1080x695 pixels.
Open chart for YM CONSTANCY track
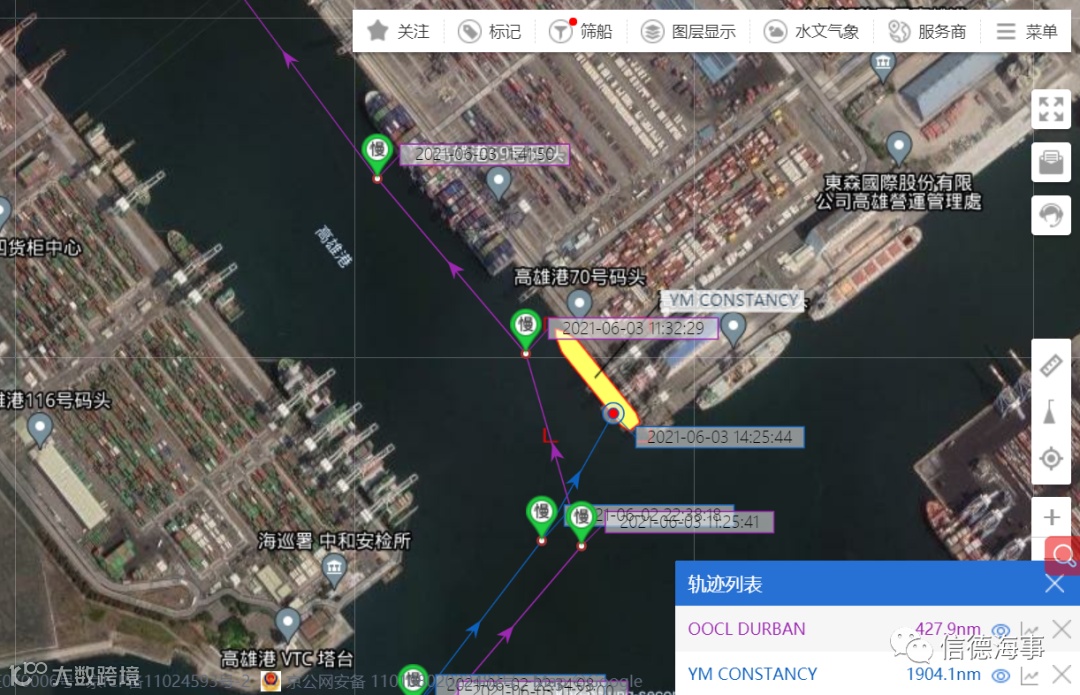[x=1029, y=676]
